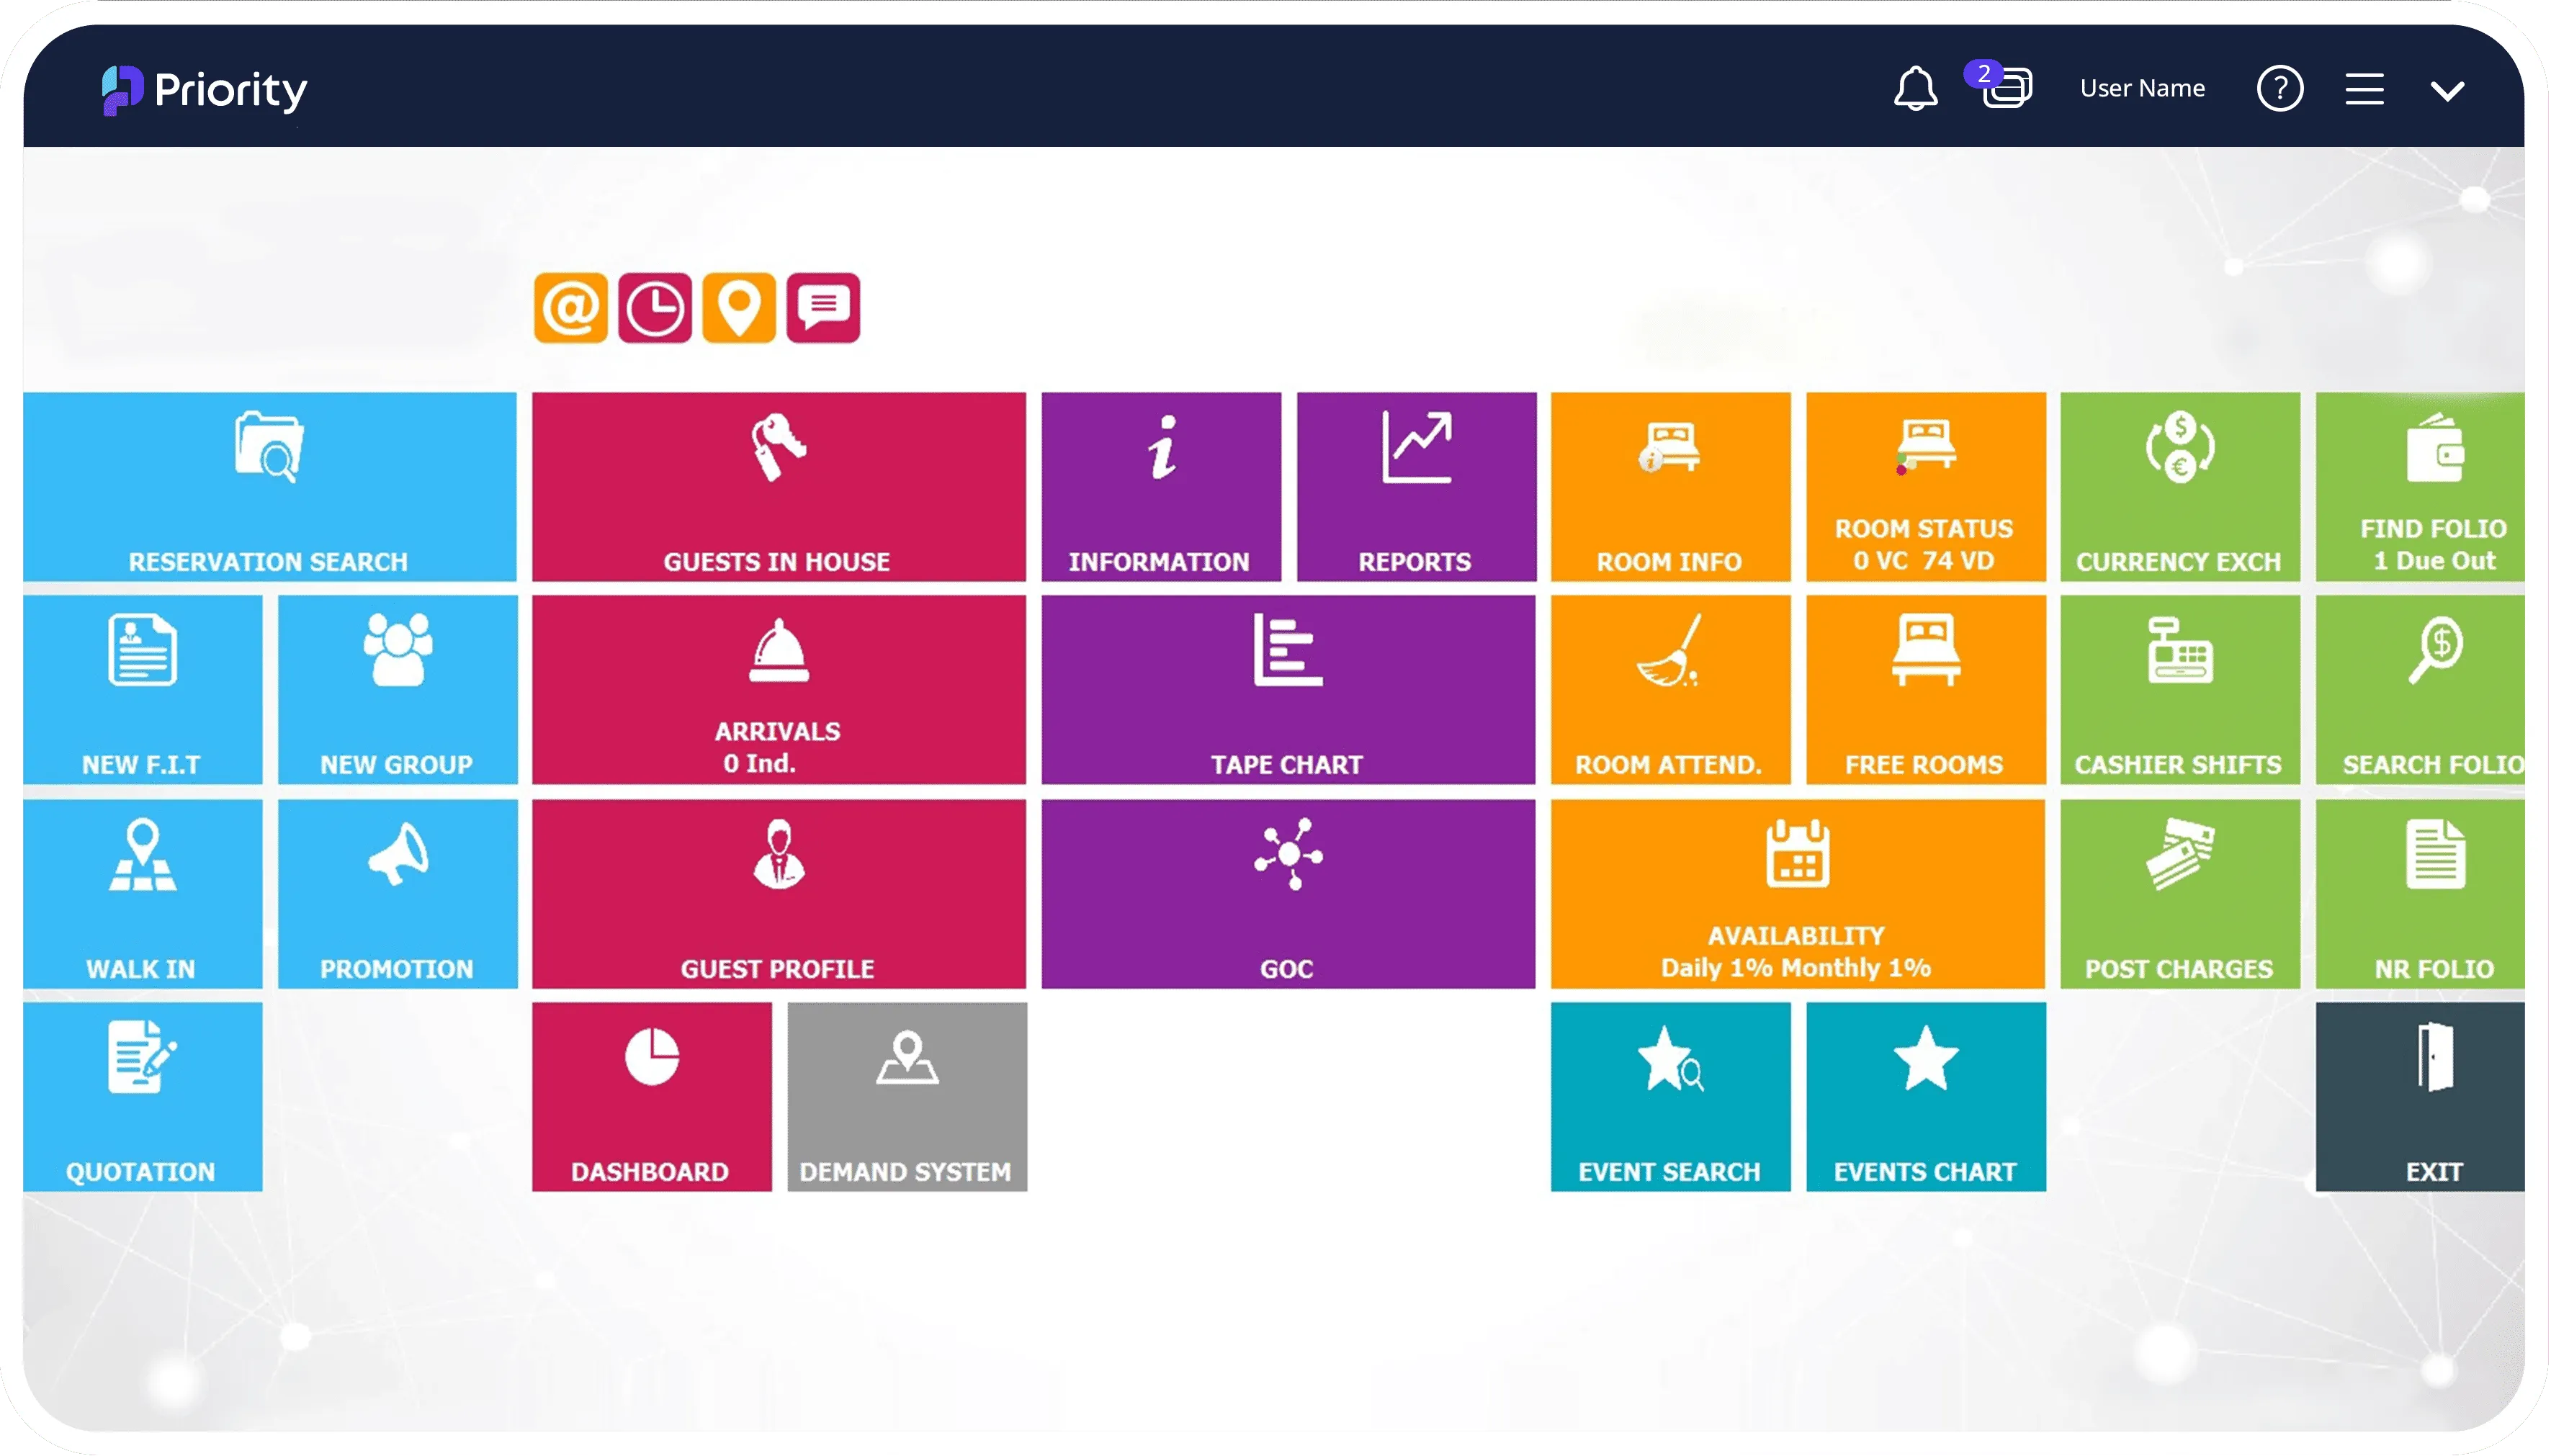Click the Exit door tile
Image resolution: width=2551 pixels, height=1456 pixels.
click(x=2420, y=1096)
